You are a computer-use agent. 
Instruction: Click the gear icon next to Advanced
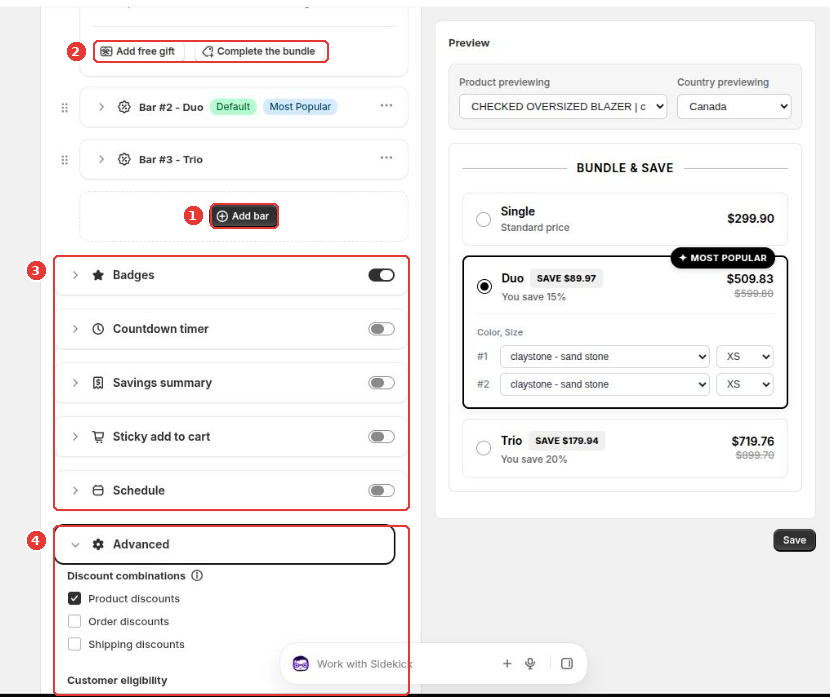click(98, 545)
